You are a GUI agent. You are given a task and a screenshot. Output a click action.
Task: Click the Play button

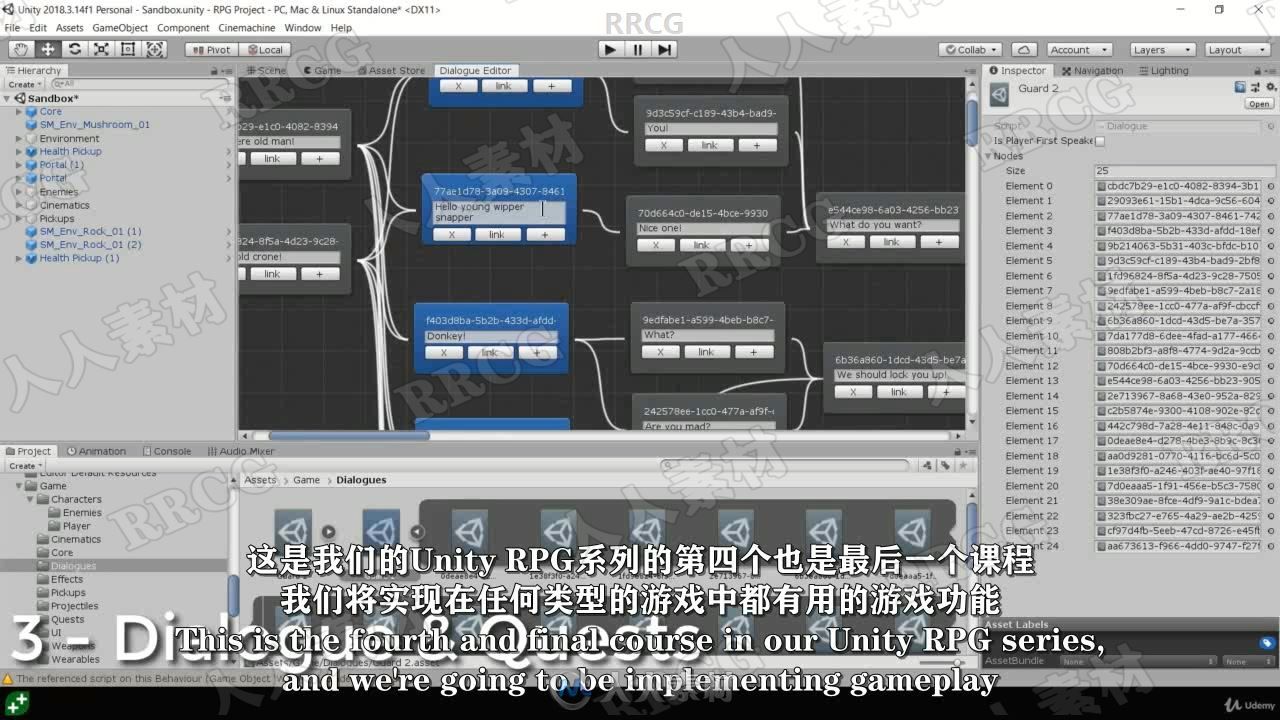click(611, 49)
